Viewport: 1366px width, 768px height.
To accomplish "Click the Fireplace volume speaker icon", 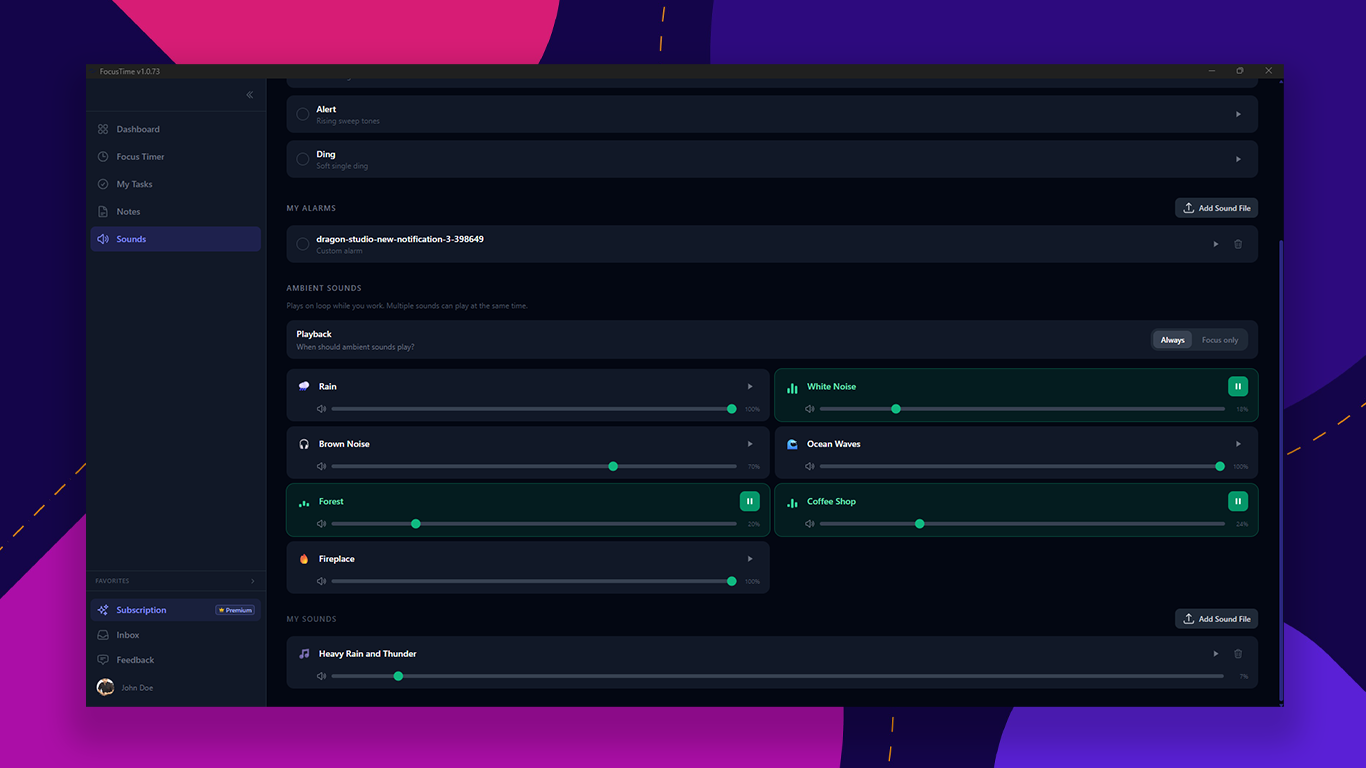I will (x=322, y=582).
